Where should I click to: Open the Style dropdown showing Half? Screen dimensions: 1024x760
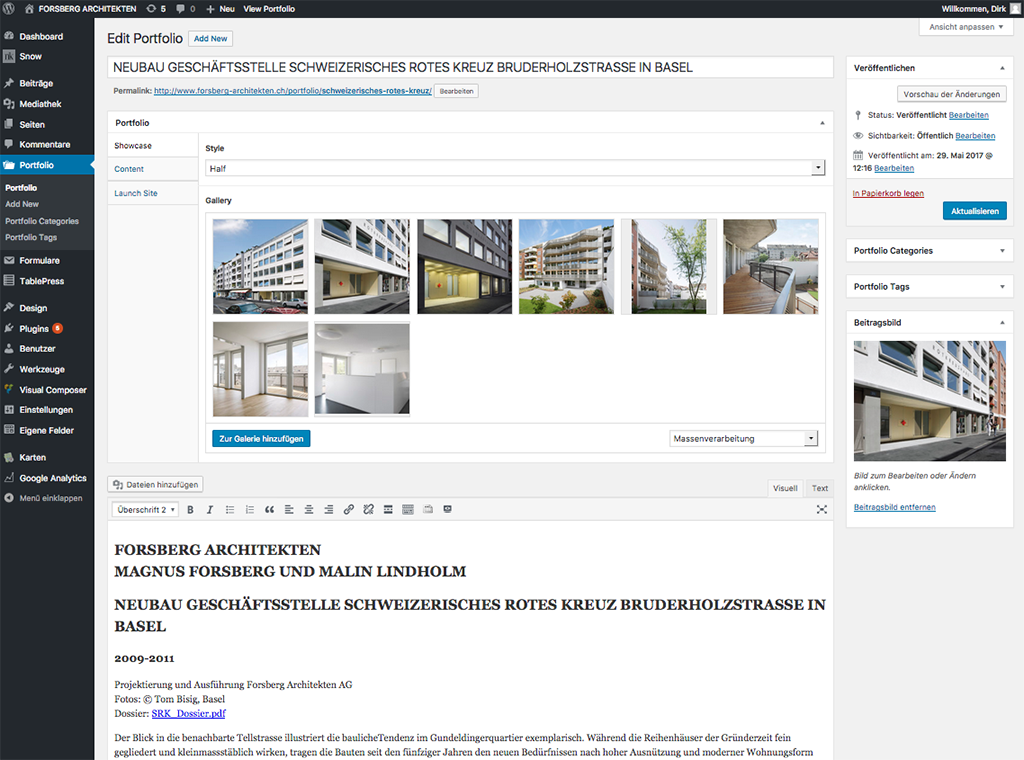click(x=515, y=168)
